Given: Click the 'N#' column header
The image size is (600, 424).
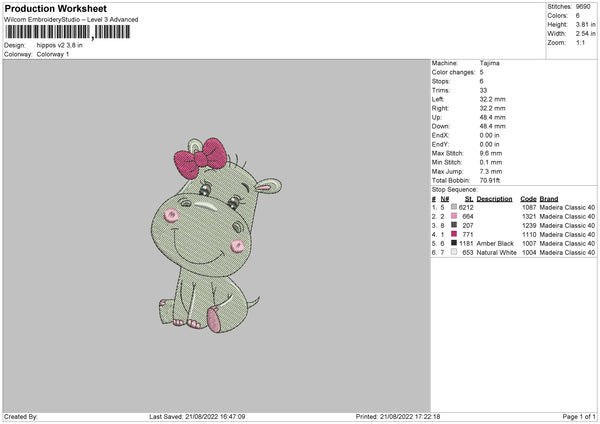Looking at the screenshot, I should click(445, 199).
